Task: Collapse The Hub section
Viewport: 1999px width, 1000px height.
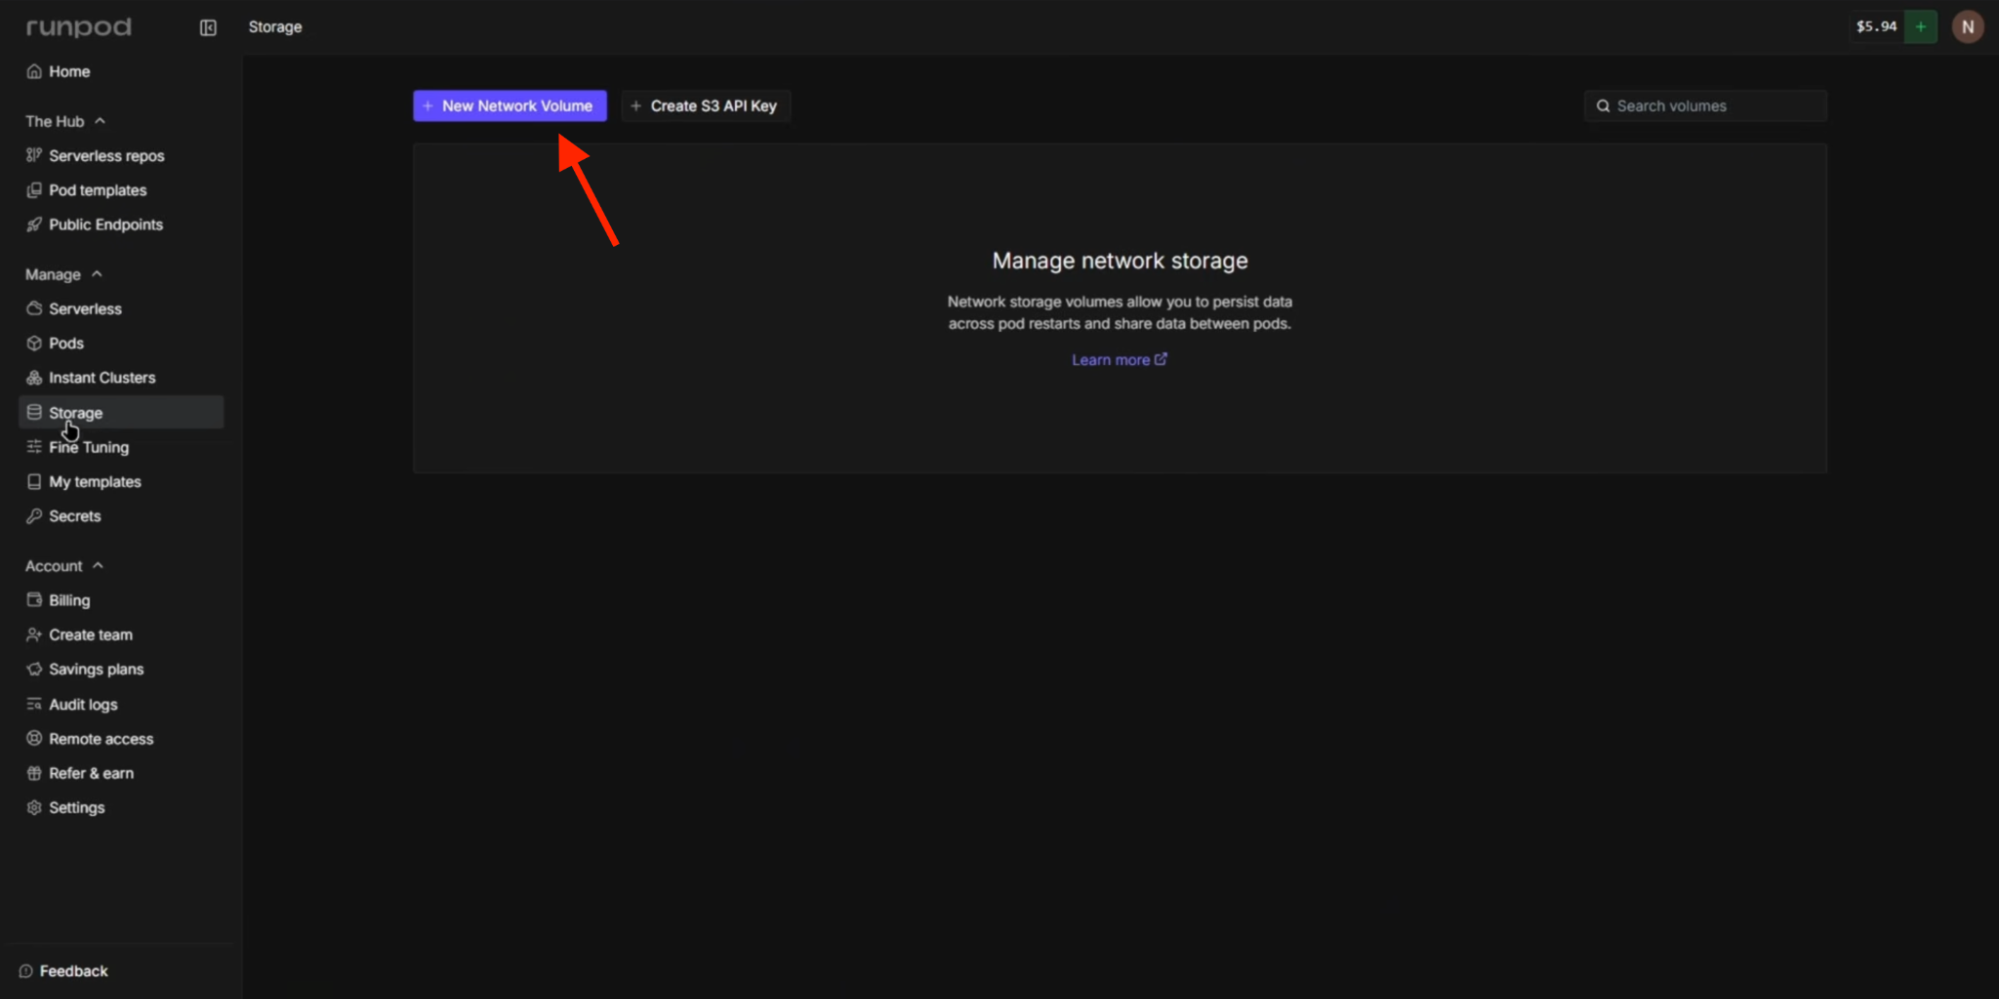Action: tap(65, 121)
